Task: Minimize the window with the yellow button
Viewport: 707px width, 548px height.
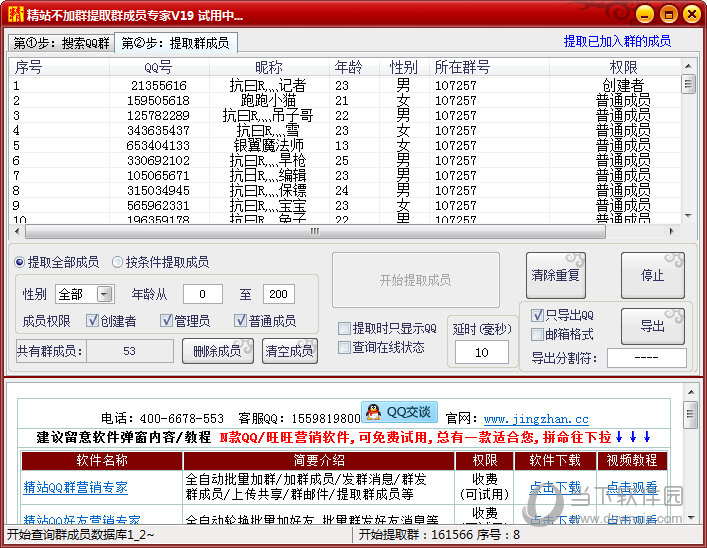Action: pos(645,14)
